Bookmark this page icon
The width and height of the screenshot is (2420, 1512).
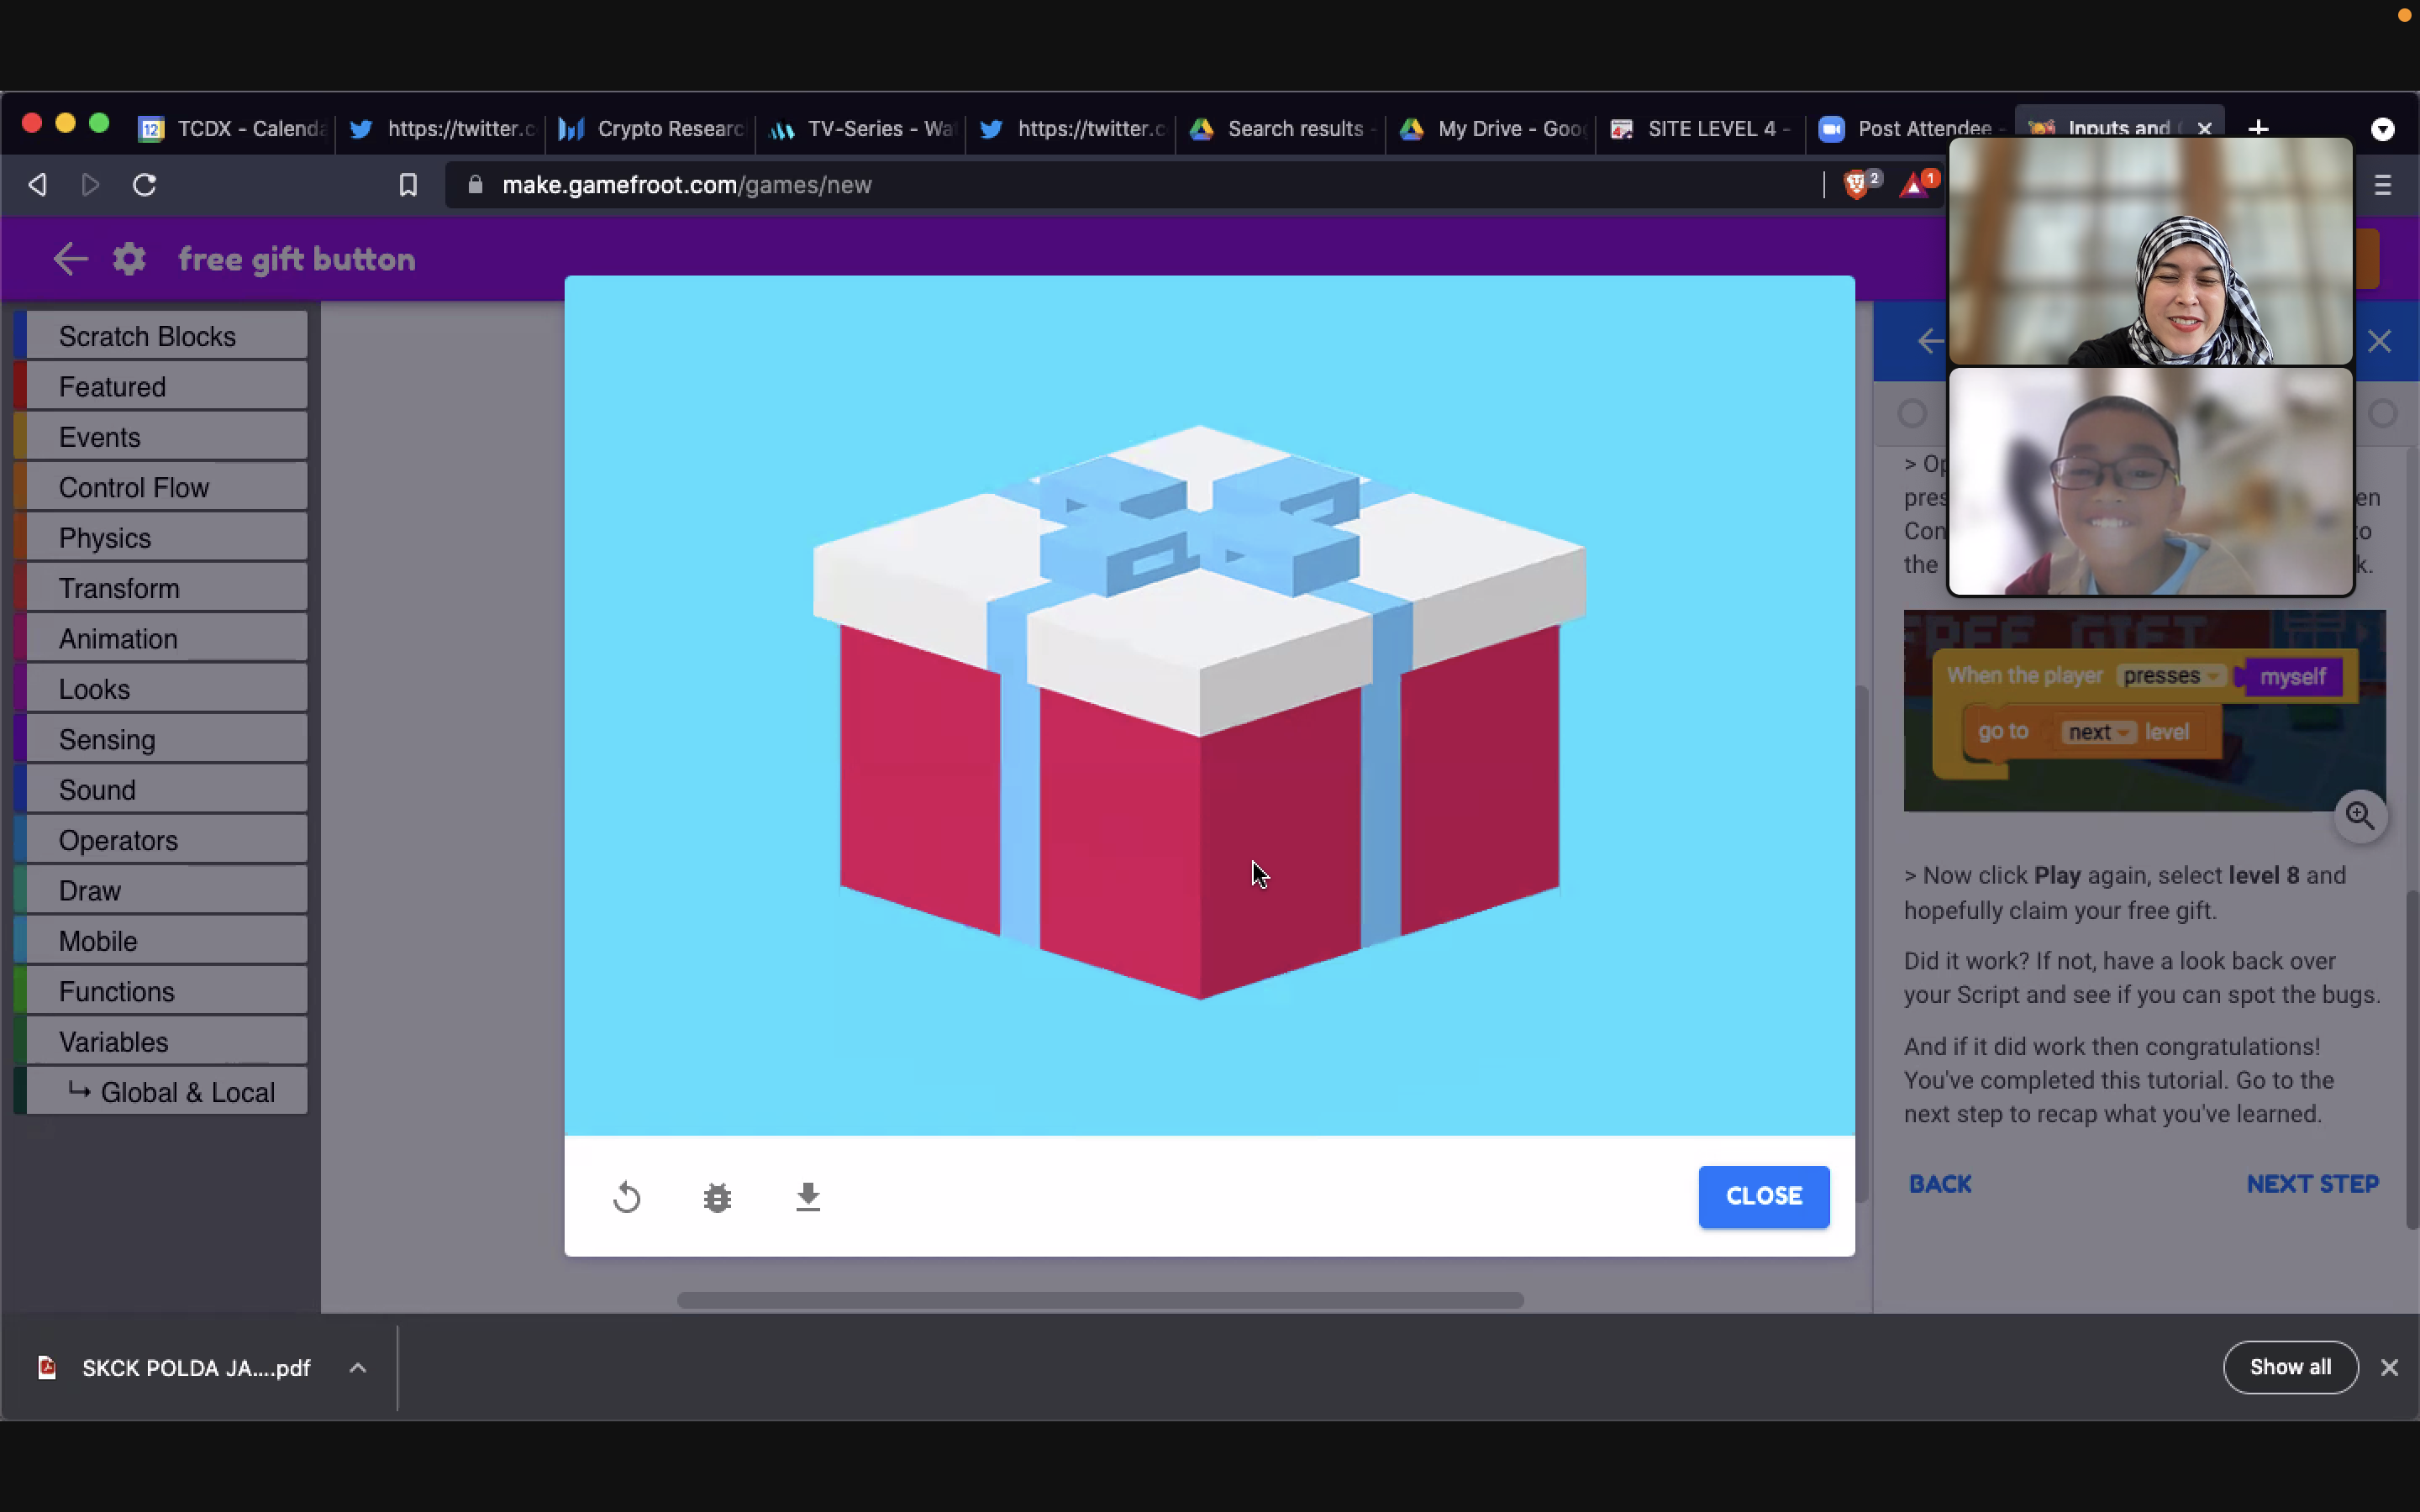coord(408,185)
